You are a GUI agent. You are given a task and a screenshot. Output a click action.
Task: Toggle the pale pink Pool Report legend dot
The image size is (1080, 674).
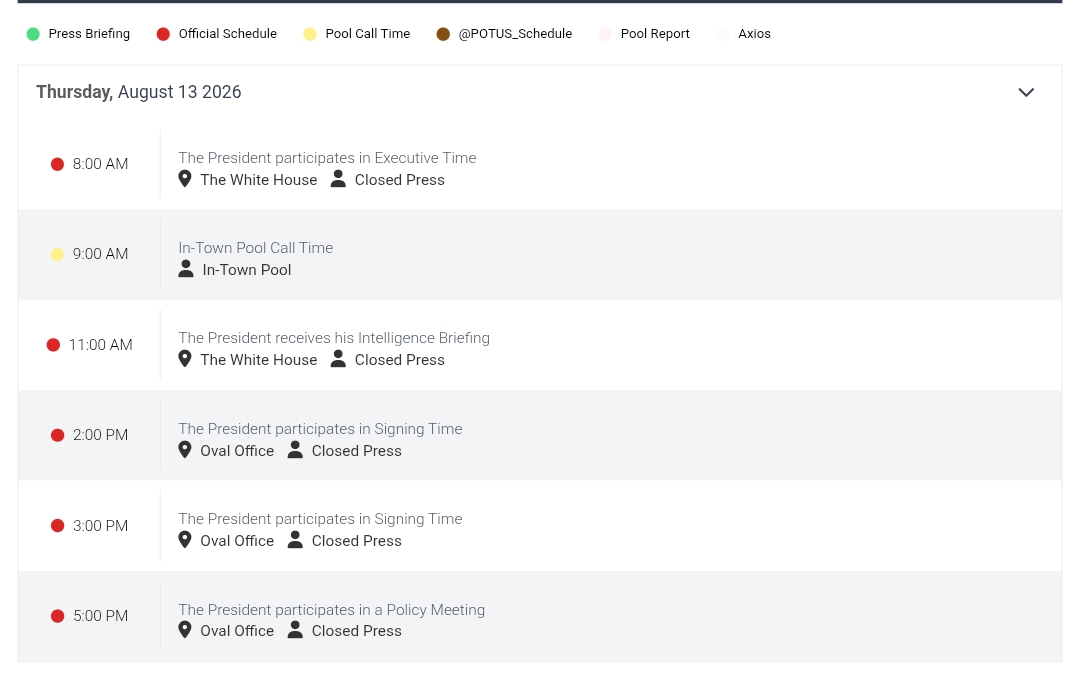(605, 34)
